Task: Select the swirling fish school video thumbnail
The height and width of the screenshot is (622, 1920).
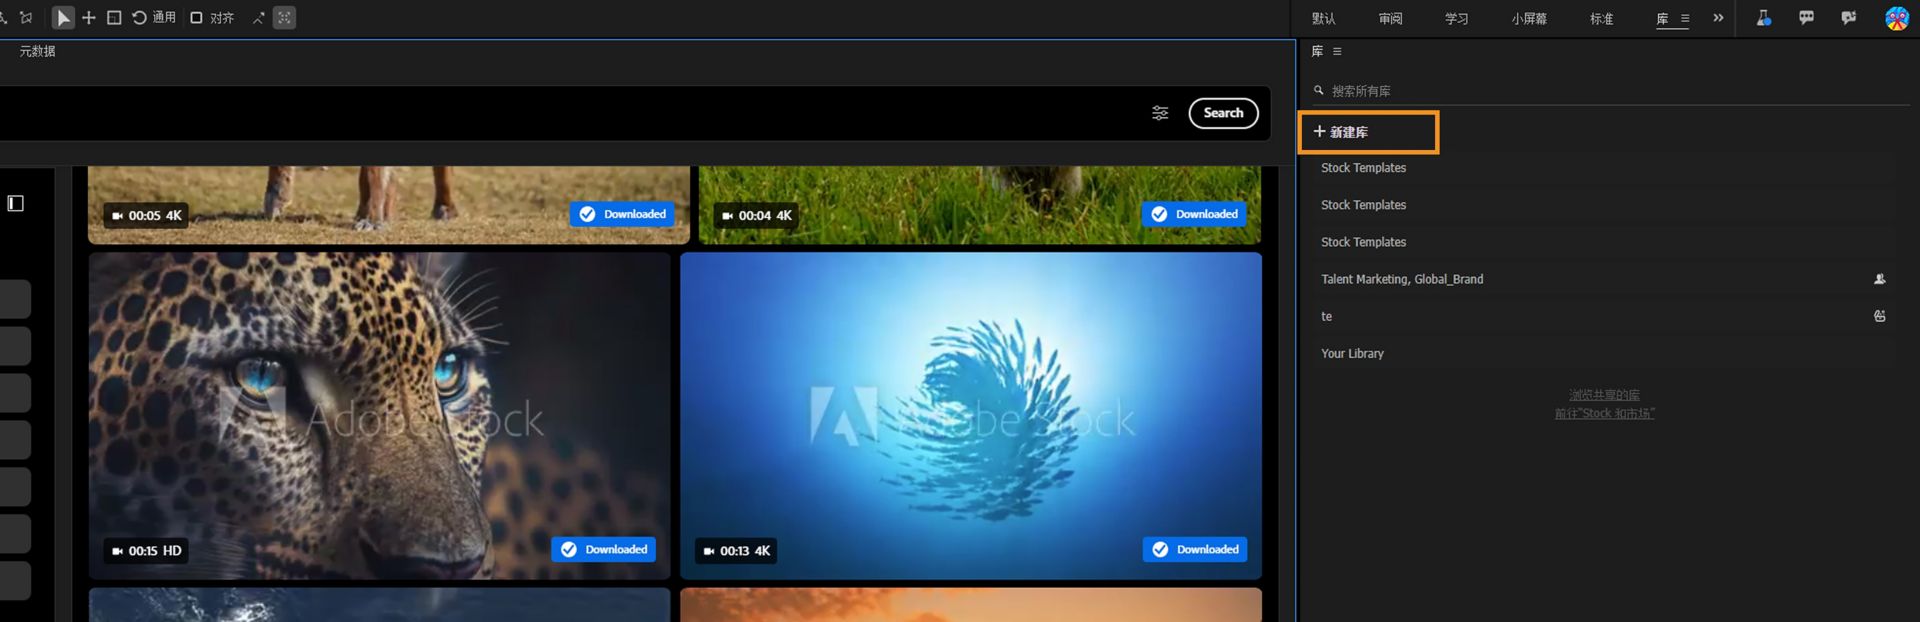Action: 970,415
